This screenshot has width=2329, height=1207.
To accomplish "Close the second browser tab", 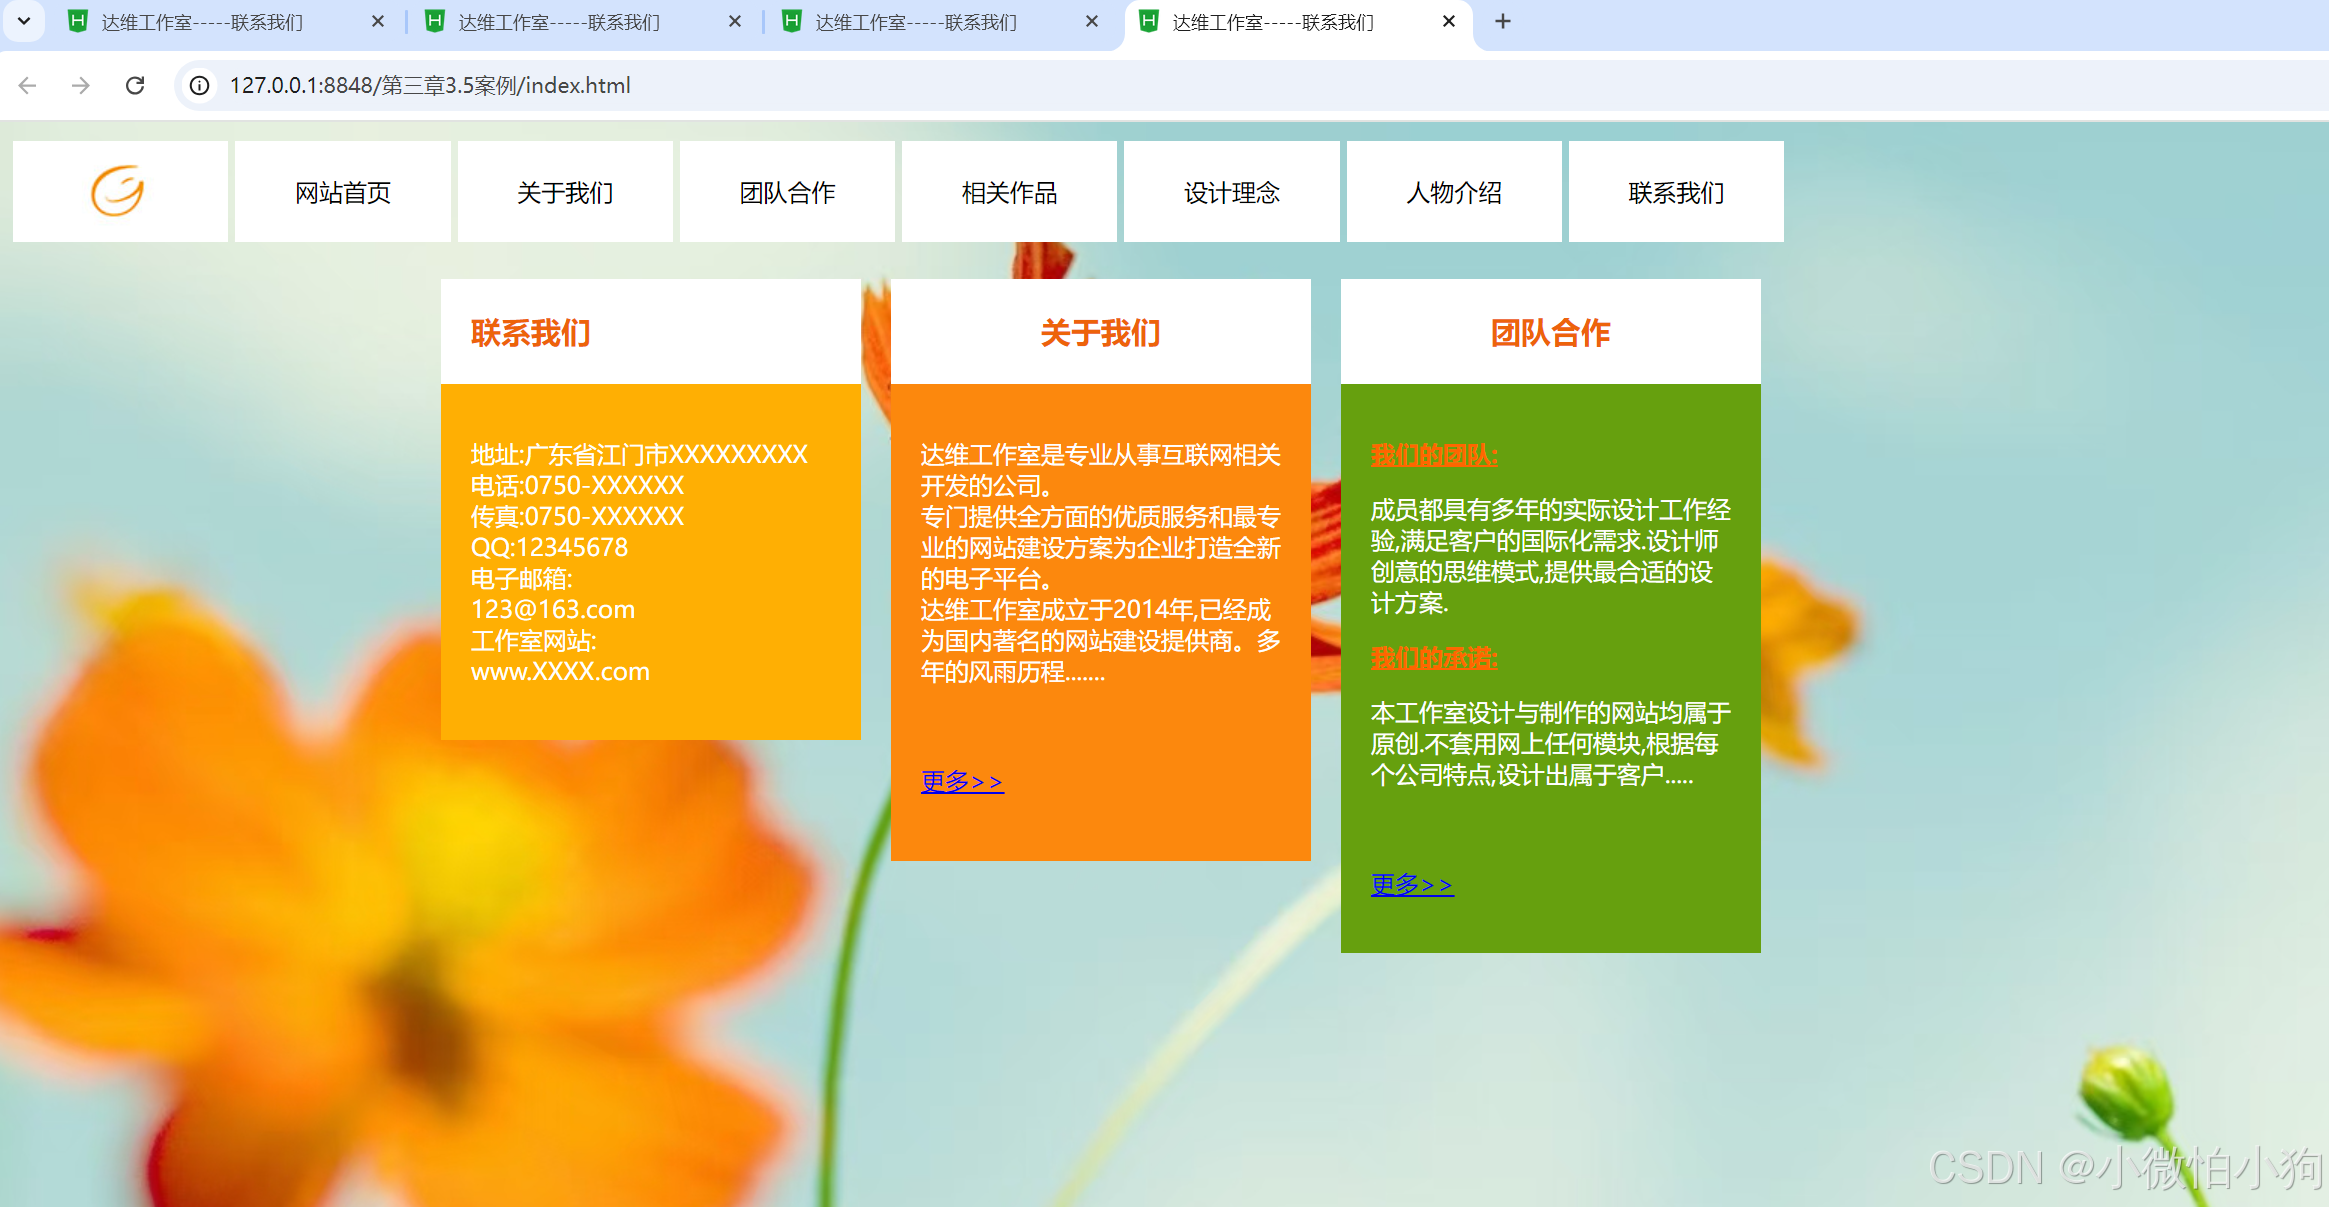I will pos(735,21).
